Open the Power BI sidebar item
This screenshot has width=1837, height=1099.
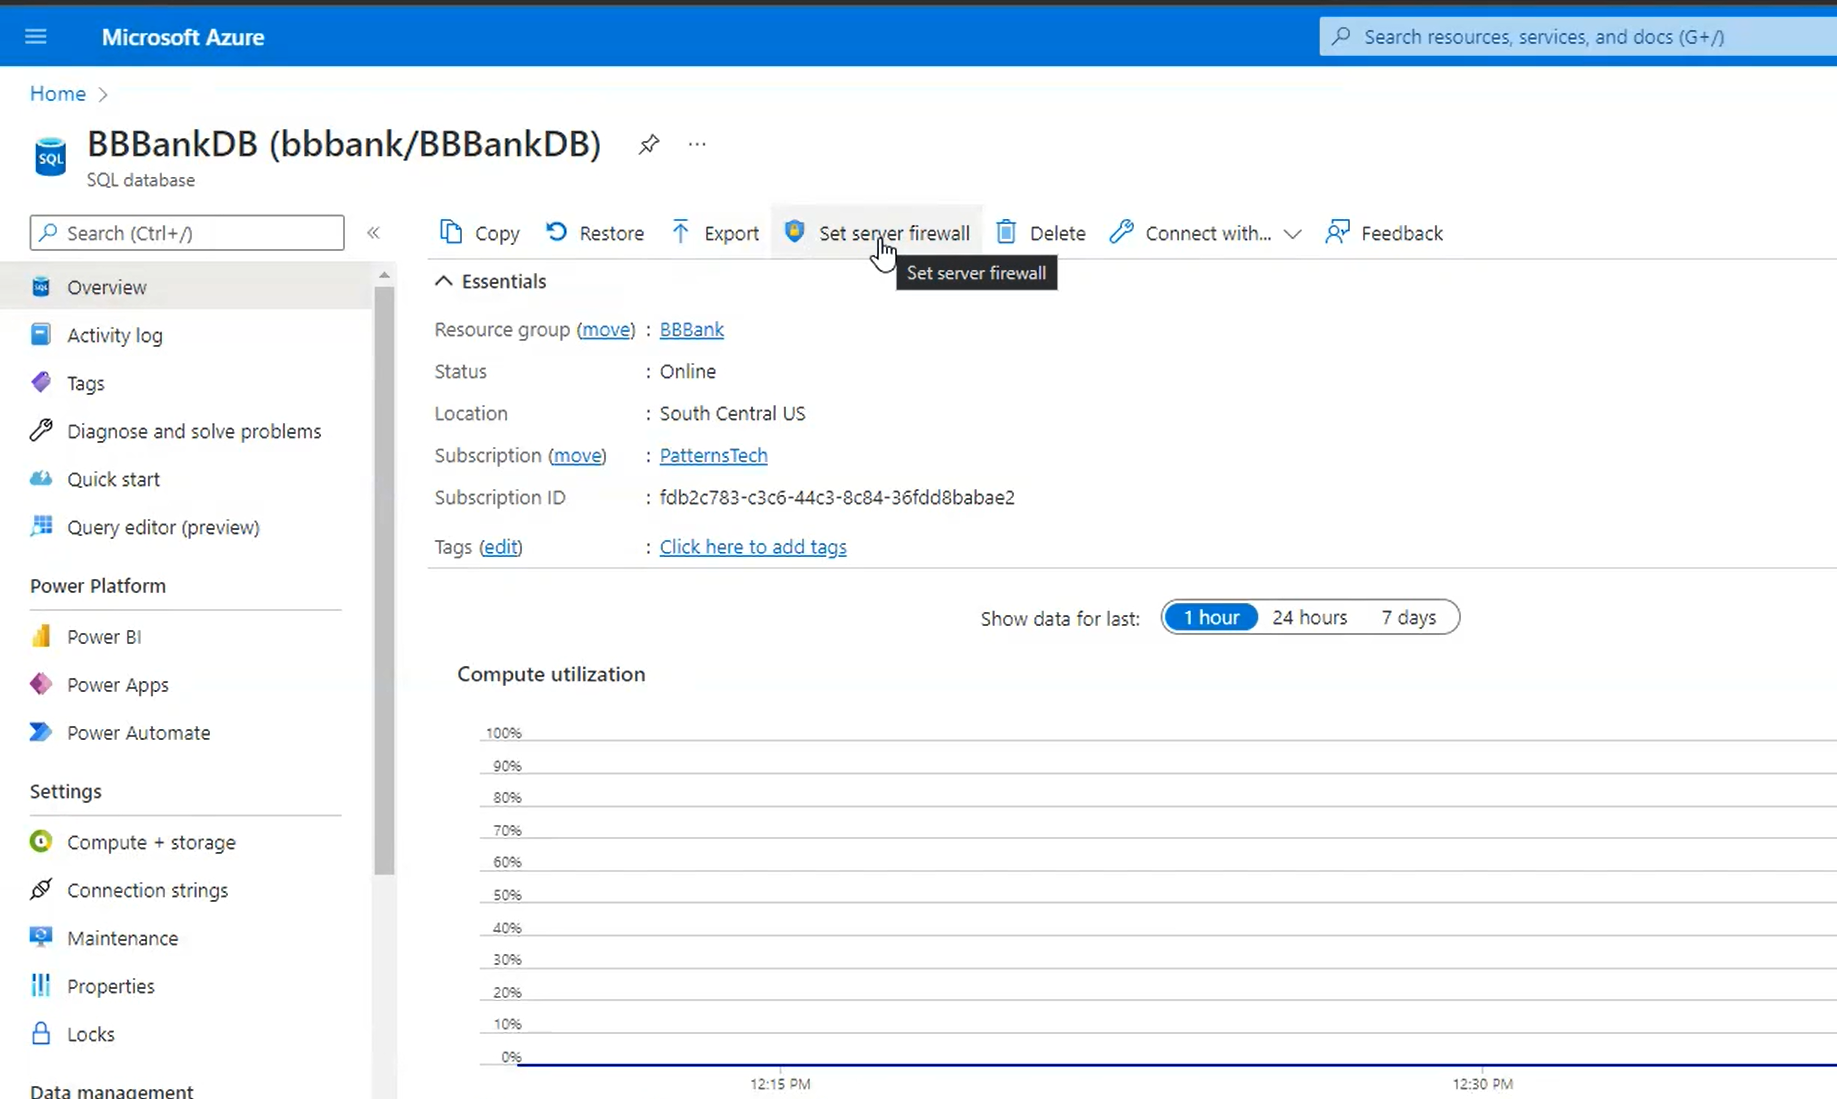(103, 636)
